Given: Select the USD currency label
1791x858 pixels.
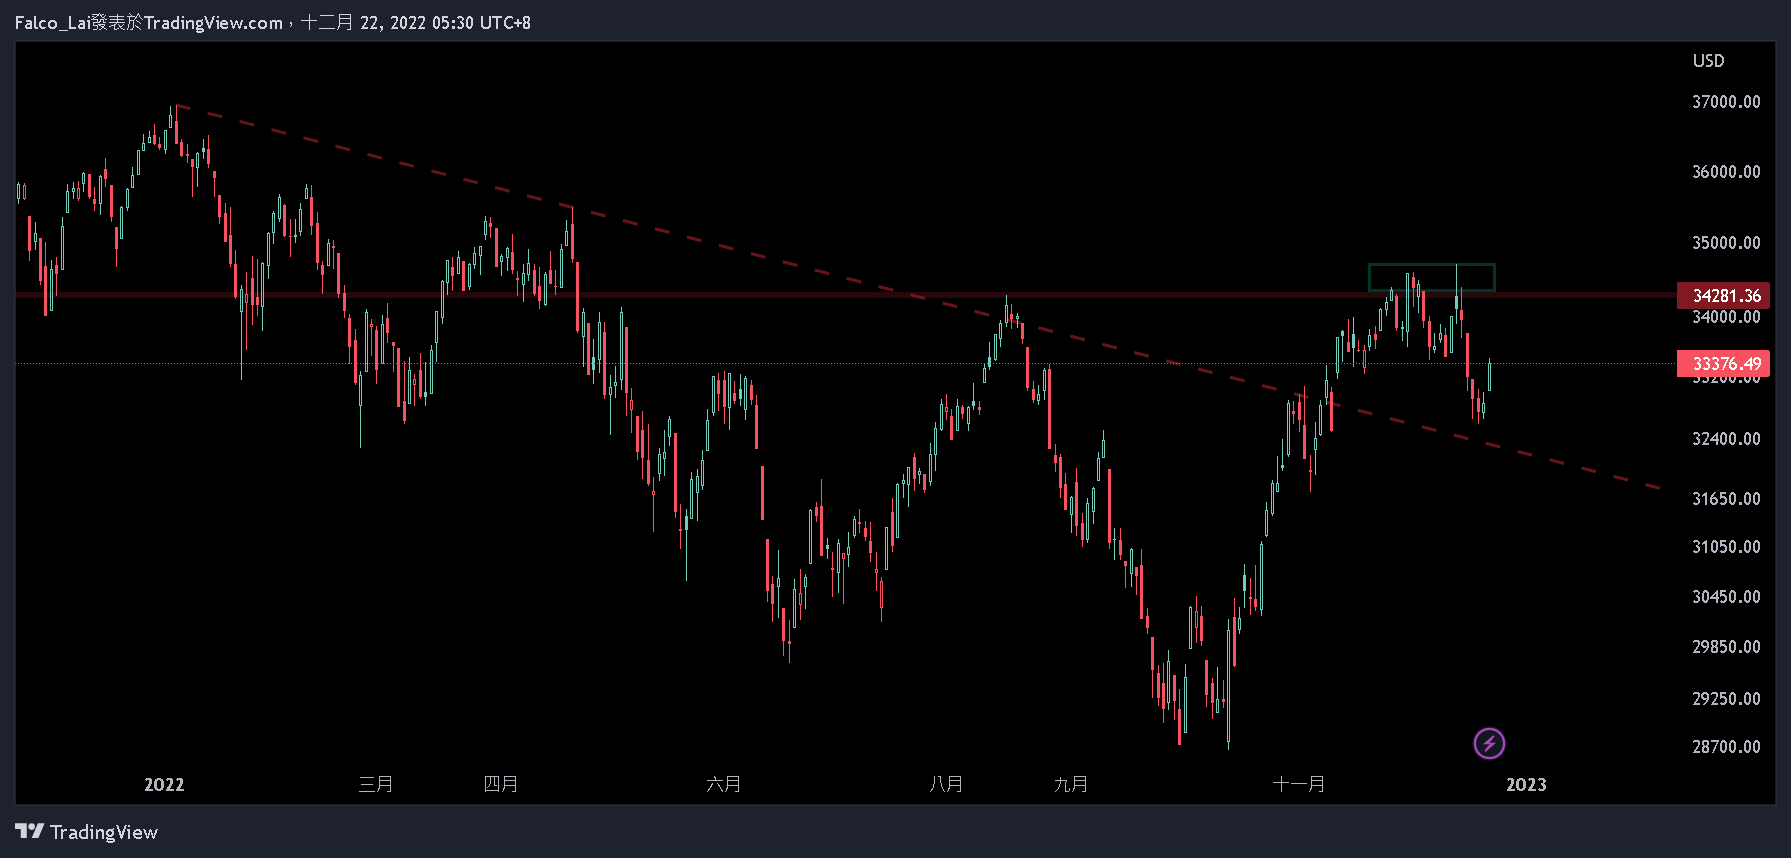Looking at the screenshot, I should point(1708,61).
